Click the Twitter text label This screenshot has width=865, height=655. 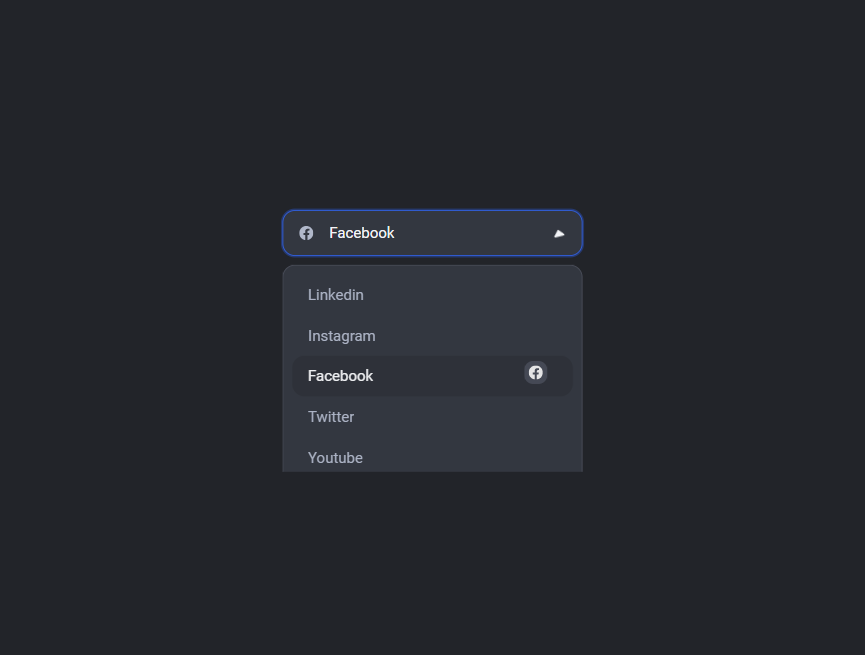331,417
